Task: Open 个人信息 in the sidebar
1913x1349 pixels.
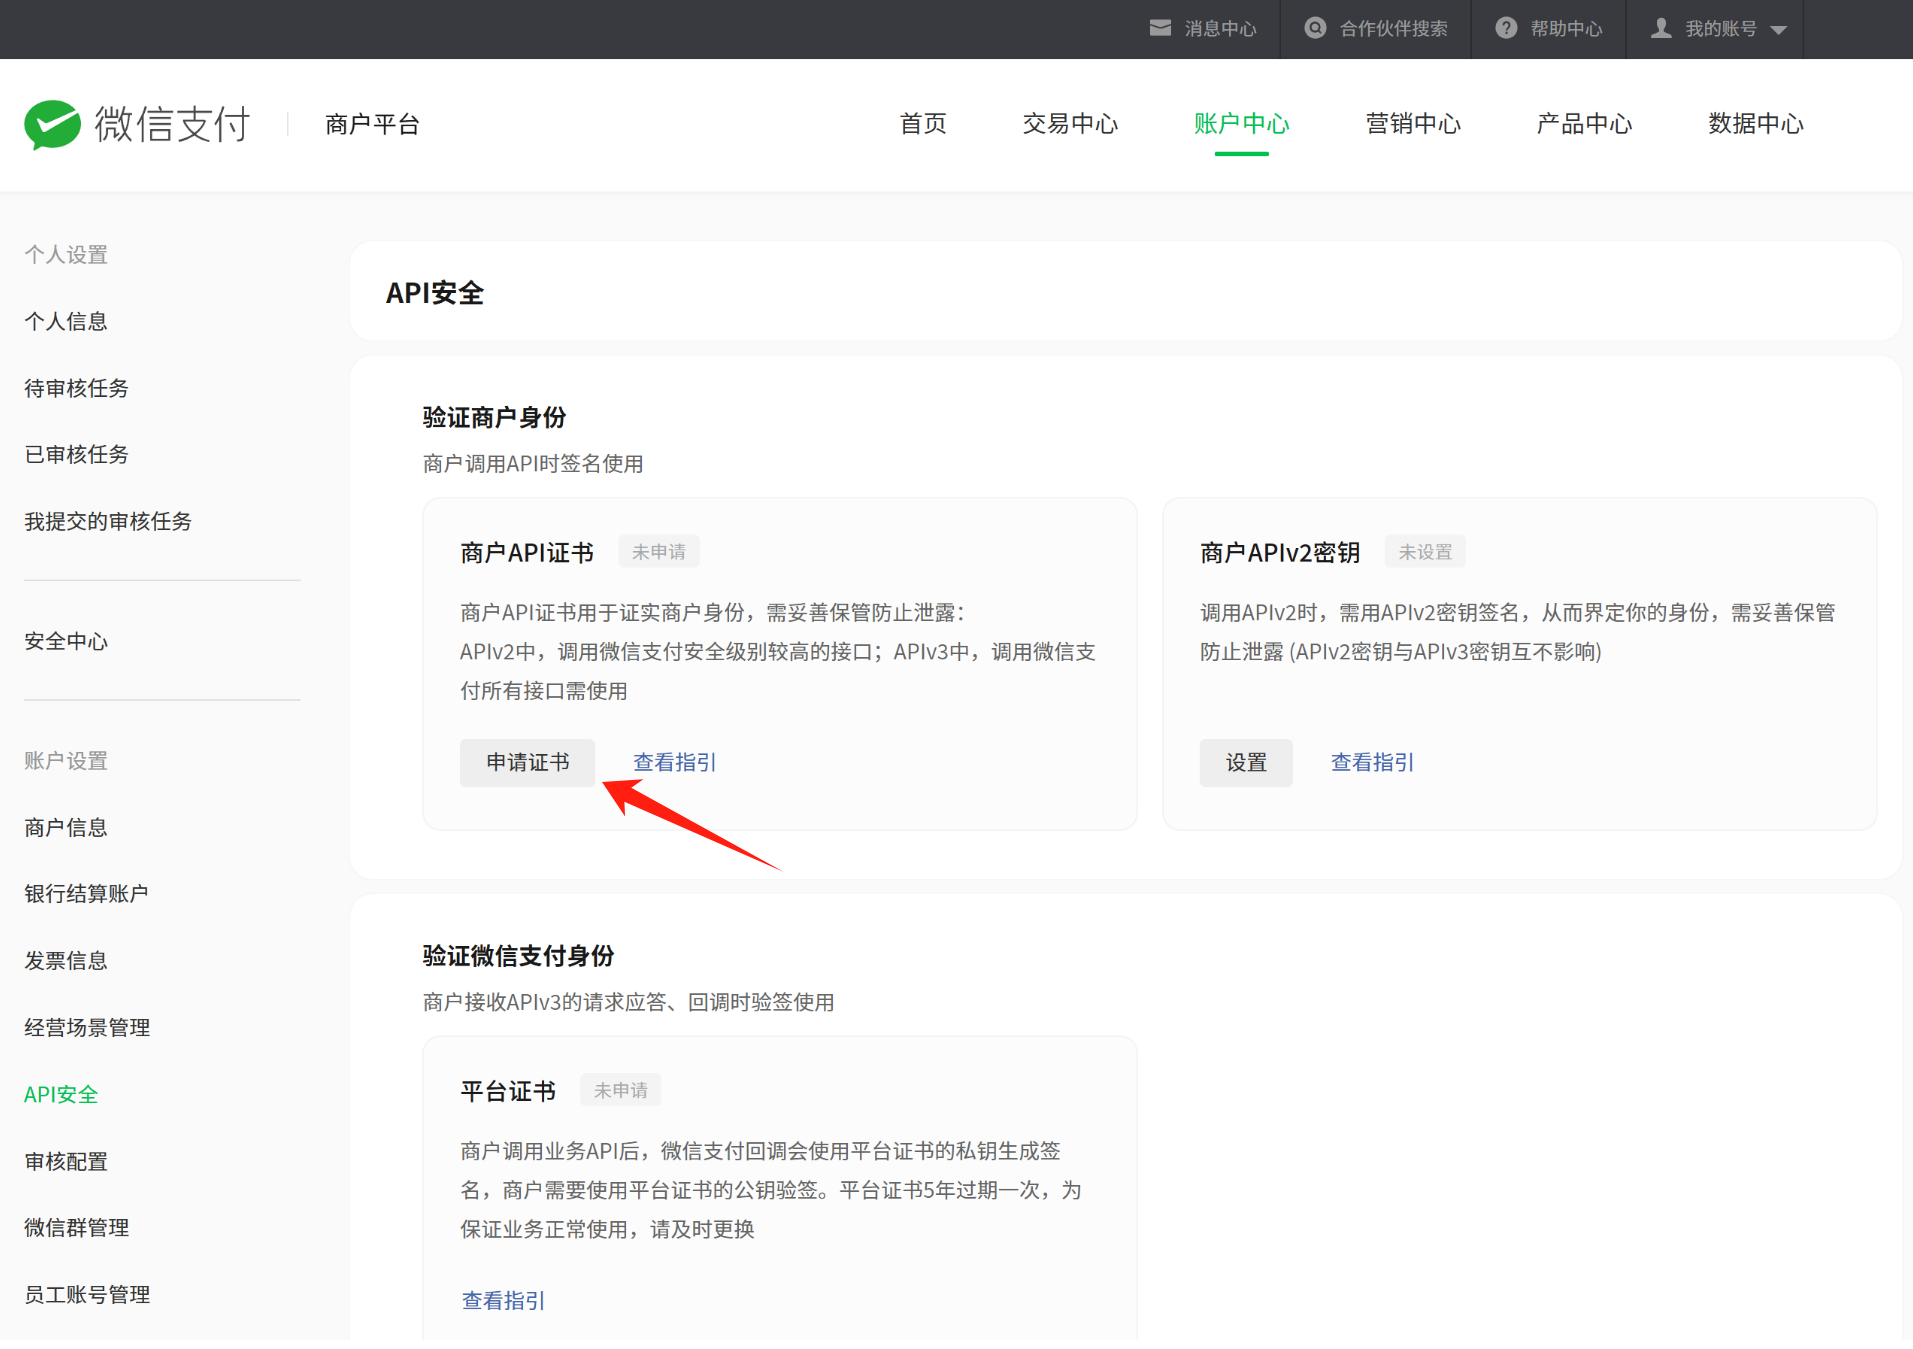Action: [x=66, y=321]
